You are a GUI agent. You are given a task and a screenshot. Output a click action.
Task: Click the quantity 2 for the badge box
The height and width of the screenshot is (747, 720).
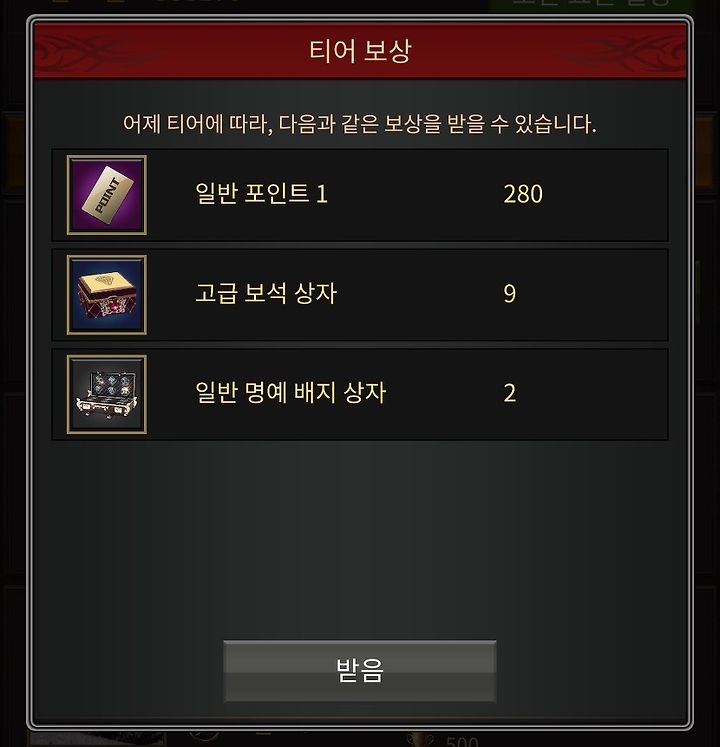(x=509, y=394)
